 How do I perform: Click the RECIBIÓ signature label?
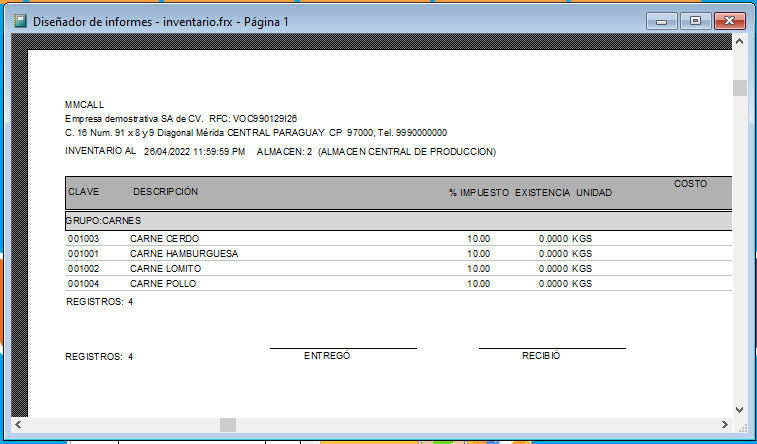[x=541, y=355]
